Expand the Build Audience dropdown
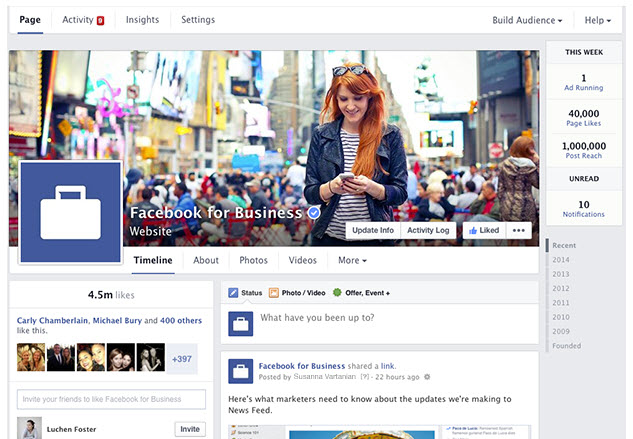 [527, 20]
